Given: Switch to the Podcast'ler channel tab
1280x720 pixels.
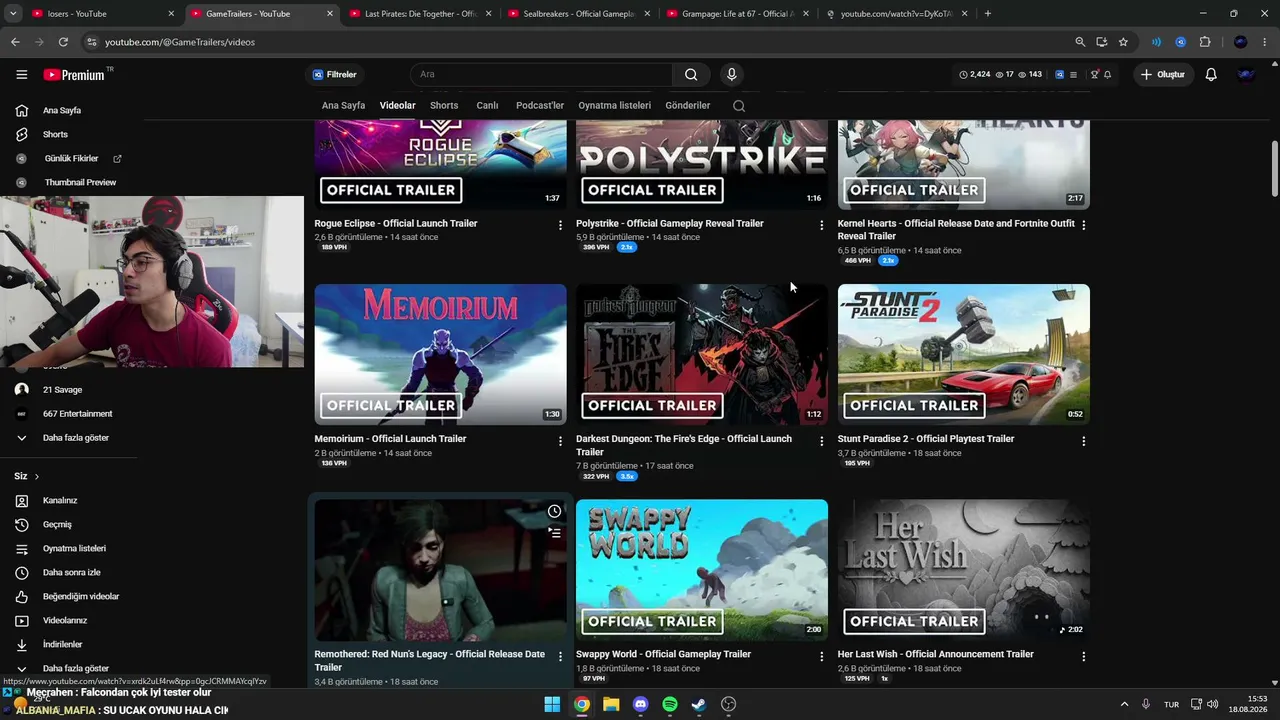Looking at the screenshot, I should pyautogui.click(x=540, y=106).
